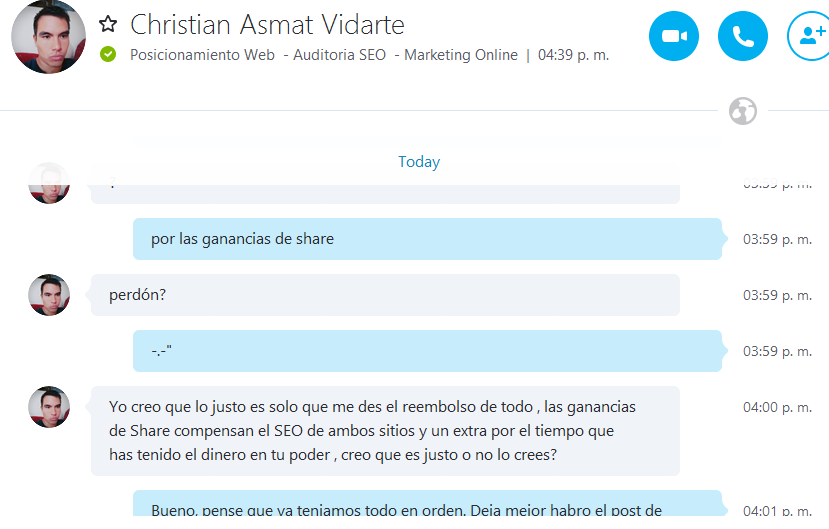
Task: Select the partially visible 'Bueno, pense' message
Action: [427, 503]
